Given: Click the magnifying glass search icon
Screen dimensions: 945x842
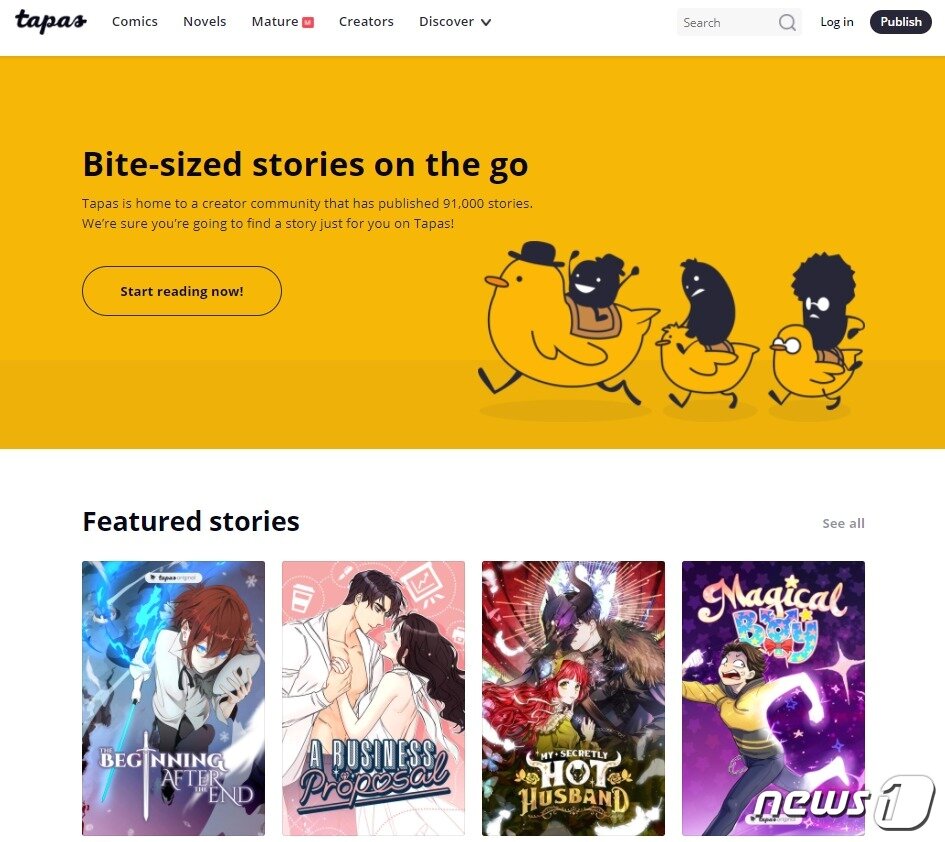Looking at the screenshot, I should [x=786, y=23].
